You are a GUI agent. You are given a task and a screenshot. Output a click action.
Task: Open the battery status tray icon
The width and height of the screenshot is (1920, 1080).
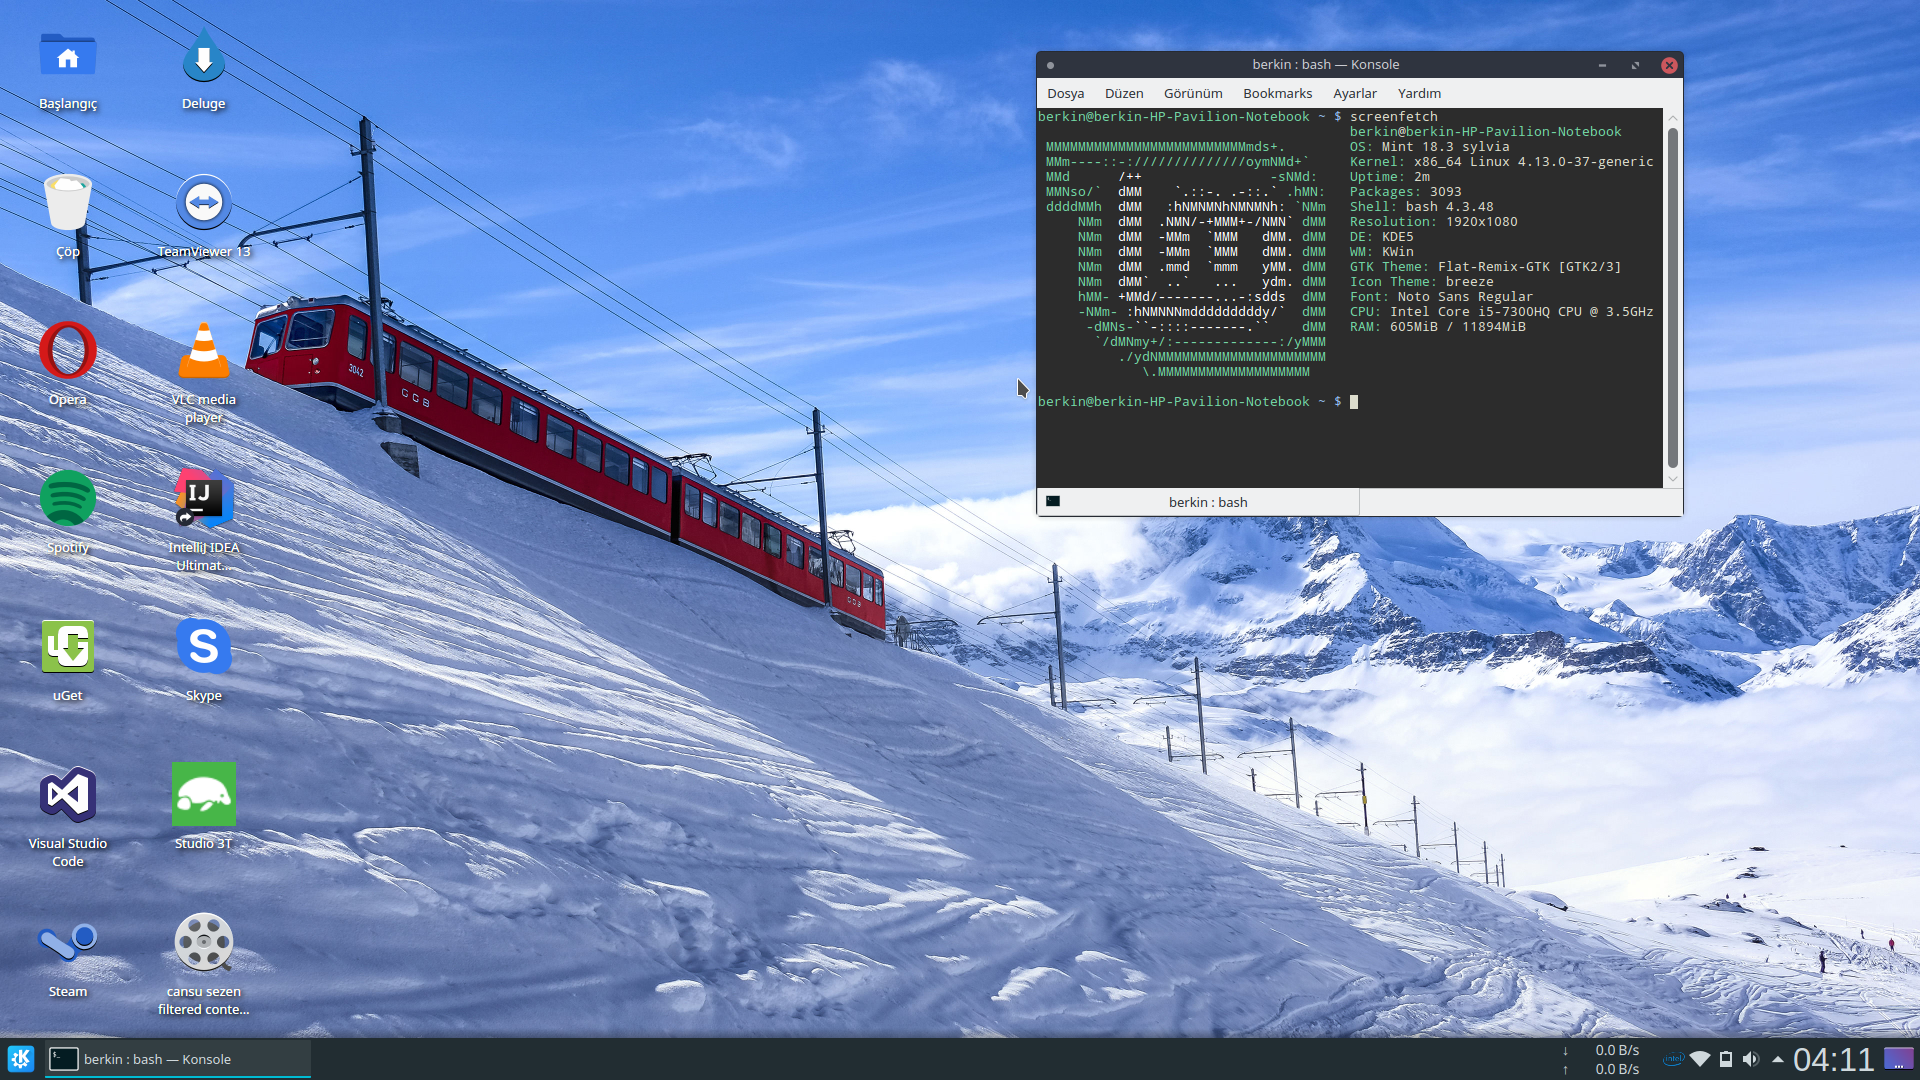click(x=1726, y=1059)
